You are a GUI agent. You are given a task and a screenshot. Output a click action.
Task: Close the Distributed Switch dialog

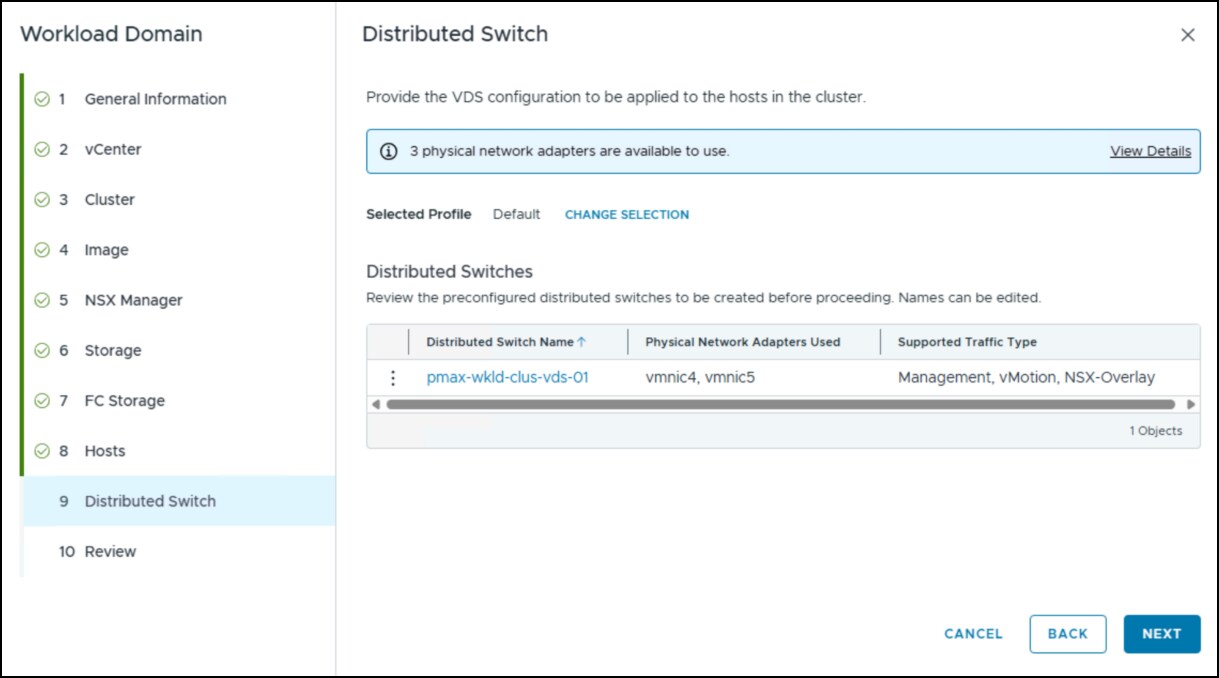1188,35
